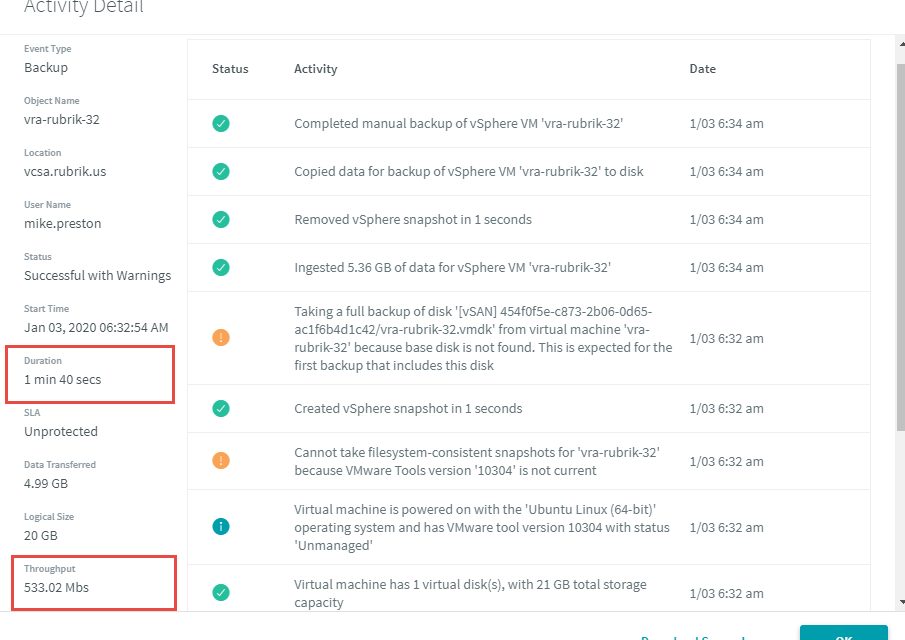Click logical size value '20 GB'
The height and width of the screenshot is (640, 905).
40,536
